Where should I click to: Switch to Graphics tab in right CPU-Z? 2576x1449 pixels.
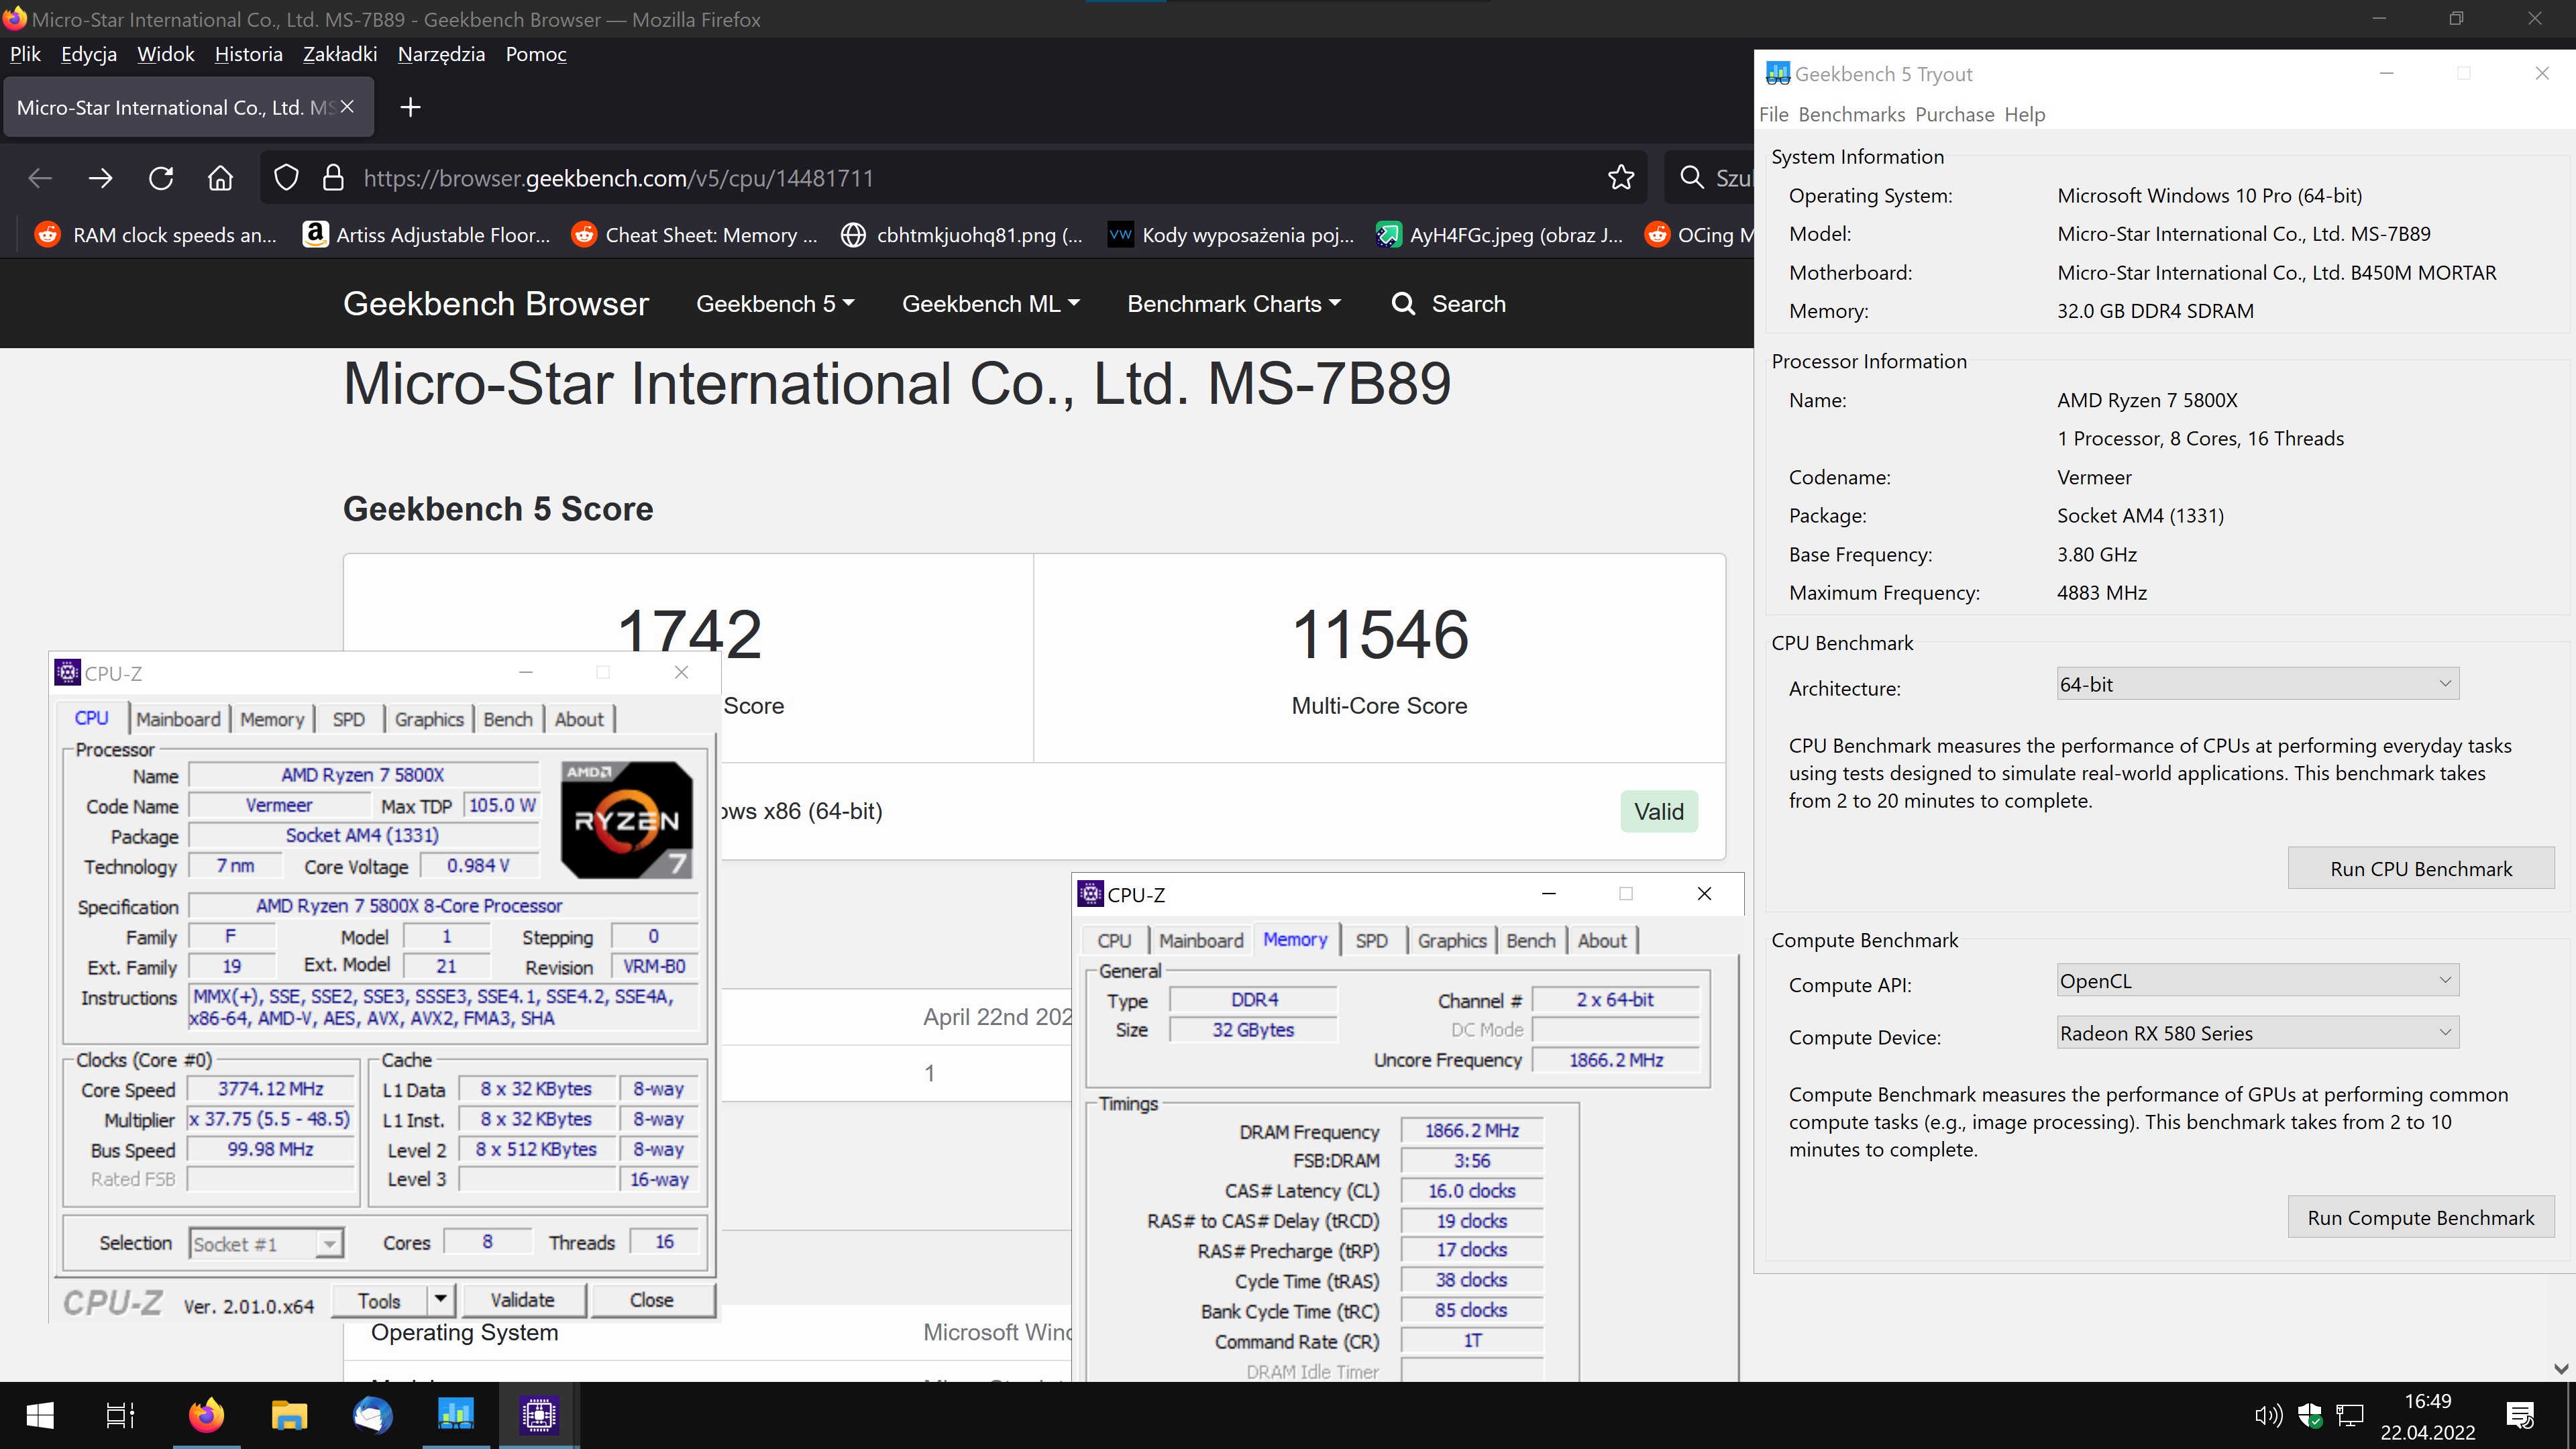click(x=1452, y=940)
